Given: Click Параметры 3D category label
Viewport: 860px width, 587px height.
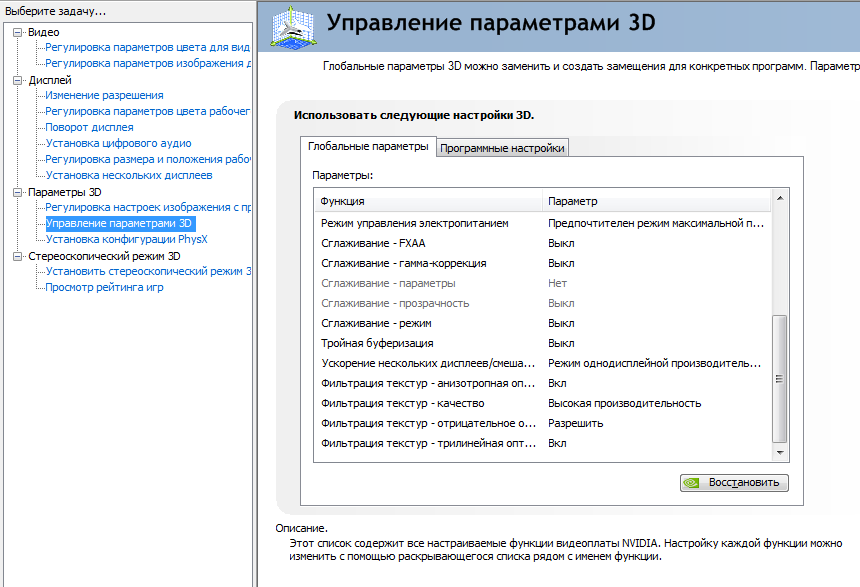Looking at the screenshot, I should 65,192.
